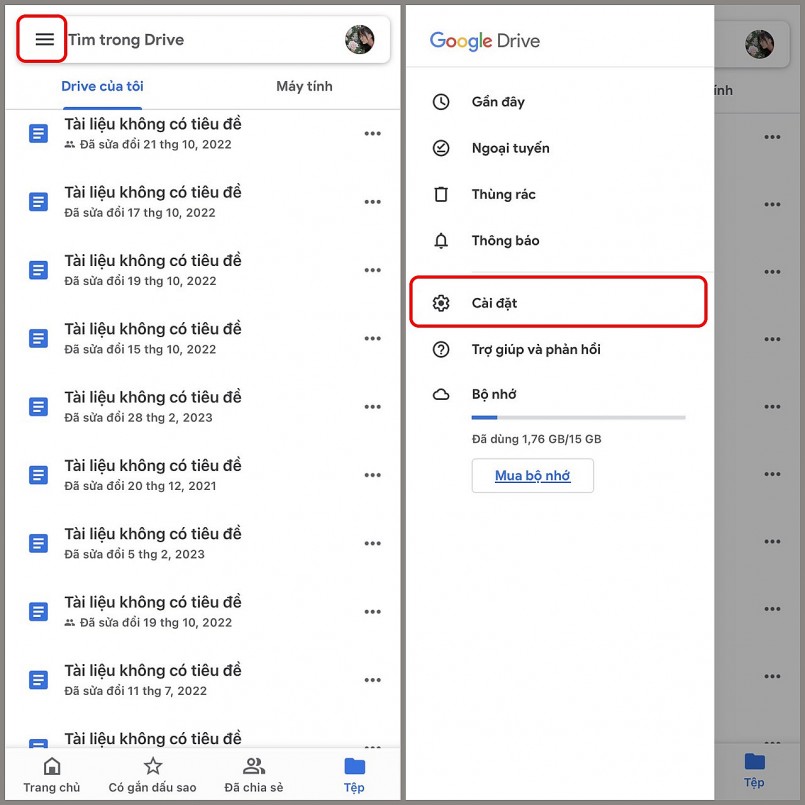Open the hamburger menu in Drive
This screenshot has width=805, height=805.
pos(44,40)
